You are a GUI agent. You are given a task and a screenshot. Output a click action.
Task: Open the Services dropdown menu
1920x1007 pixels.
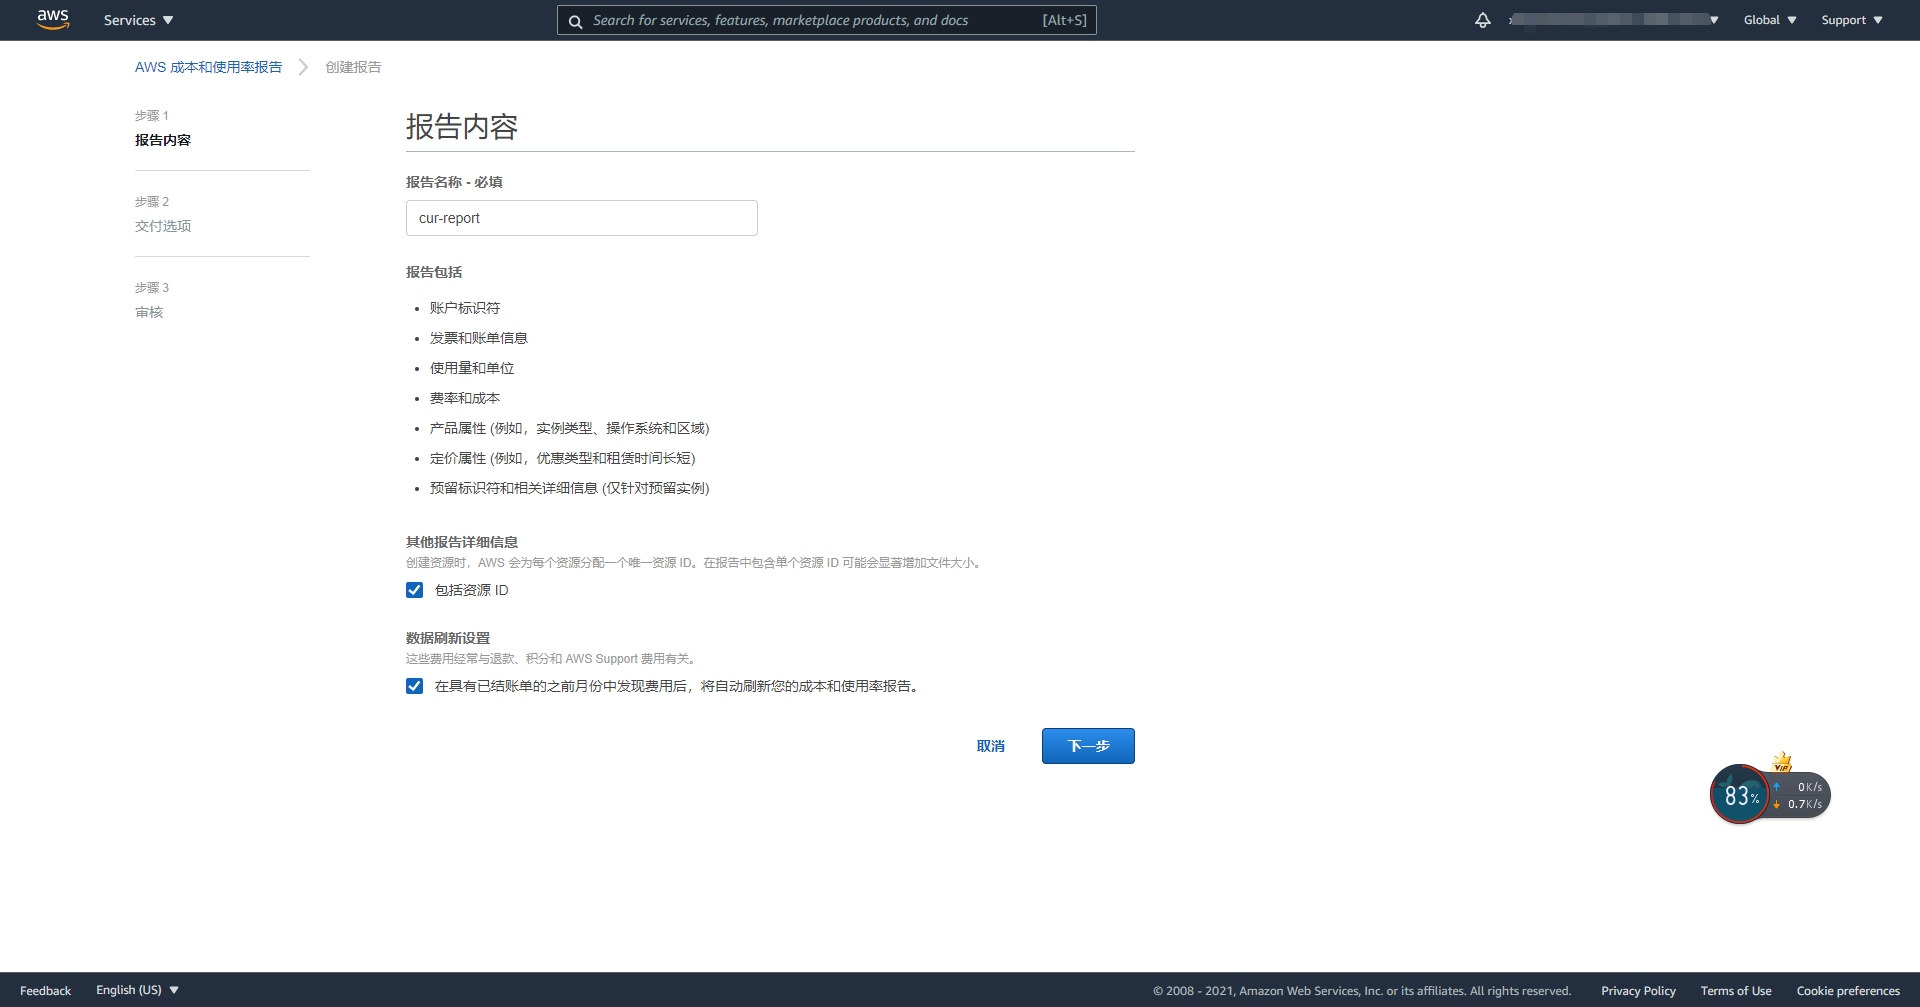click(x=139, y=20)
